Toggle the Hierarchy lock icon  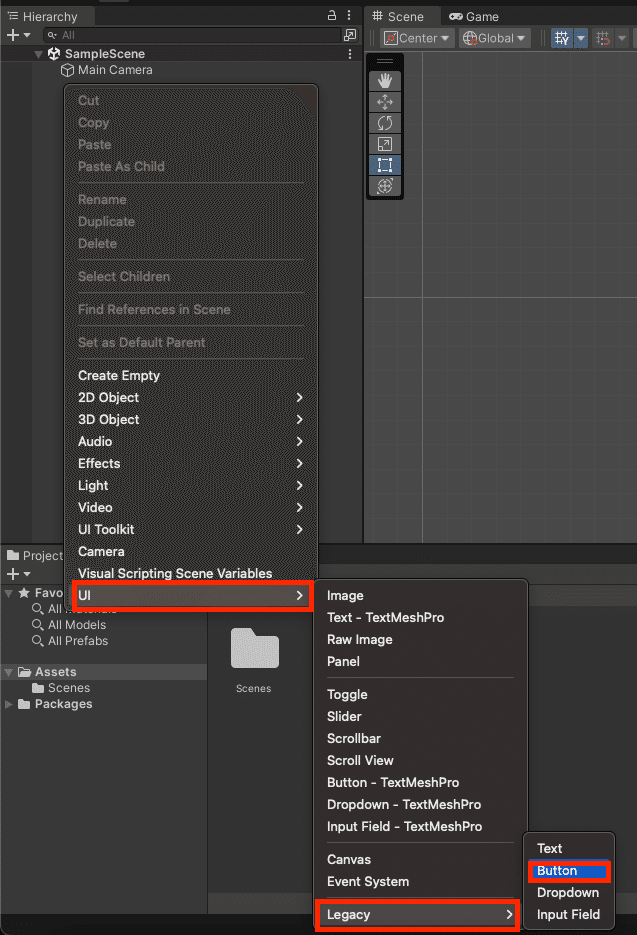(331, 15)
